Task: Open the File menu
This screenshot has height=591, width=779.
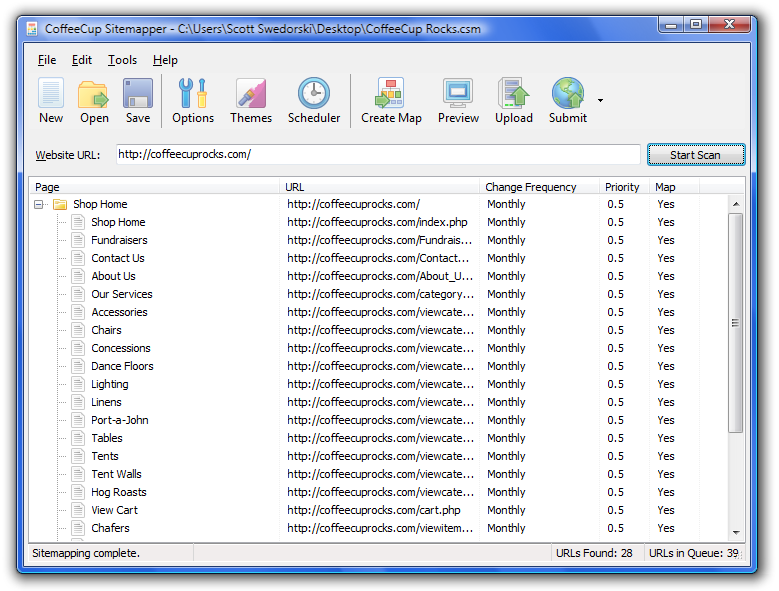Action: 47,60
